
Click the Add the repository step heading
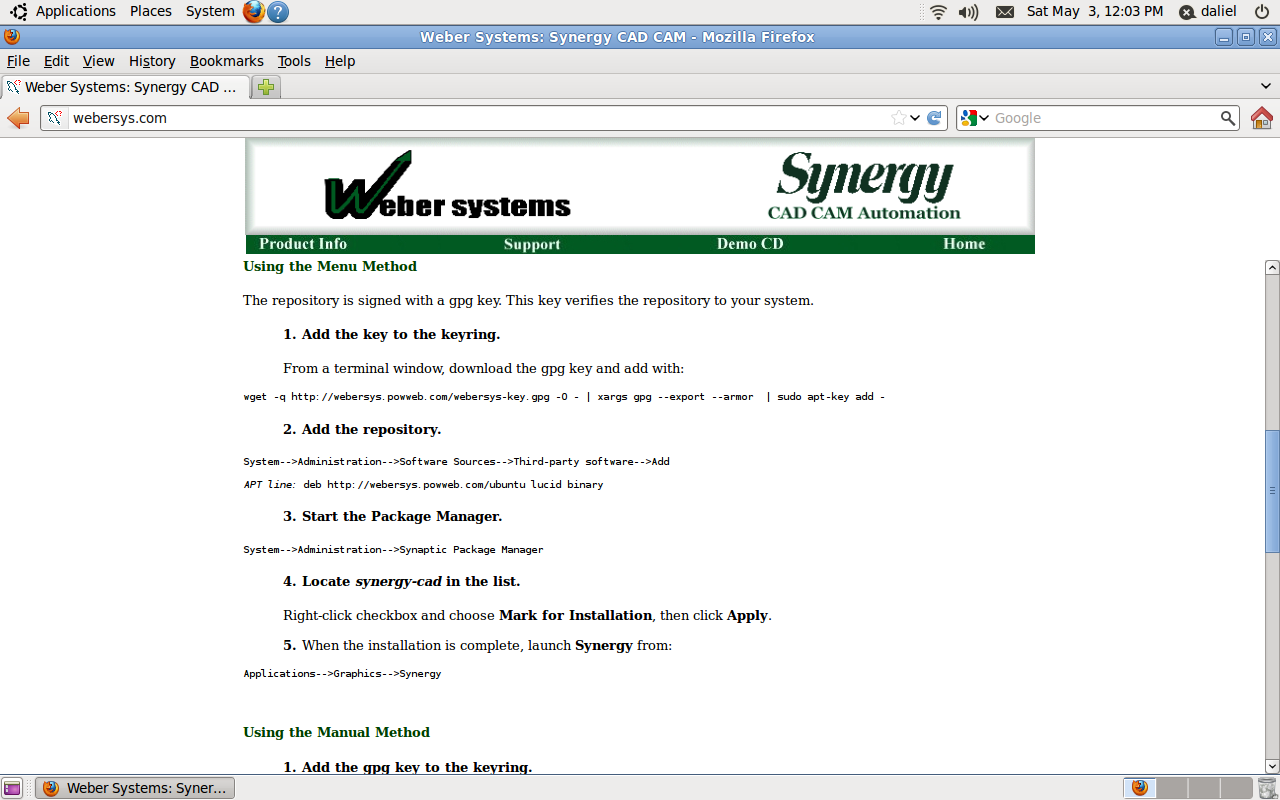(362, 429)
